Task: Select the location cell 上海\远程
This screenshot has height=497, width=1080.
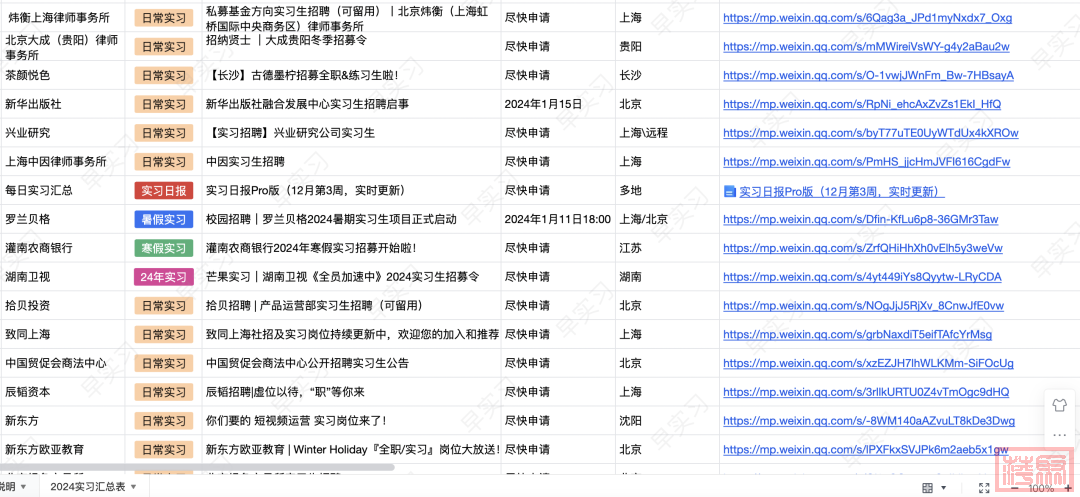Action: point(667,133)
